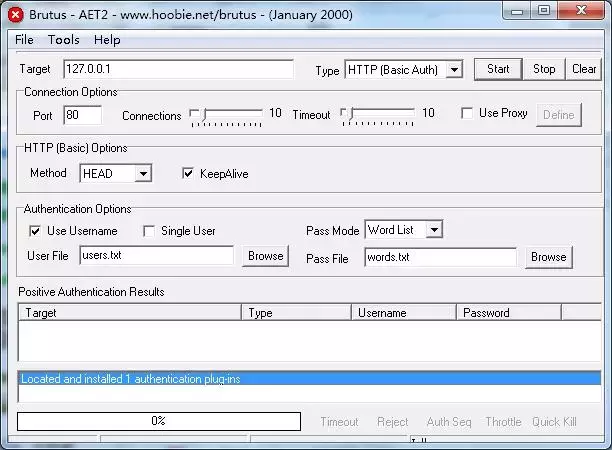
Task: Click the Username column header in results
Action: click(404, 313)
